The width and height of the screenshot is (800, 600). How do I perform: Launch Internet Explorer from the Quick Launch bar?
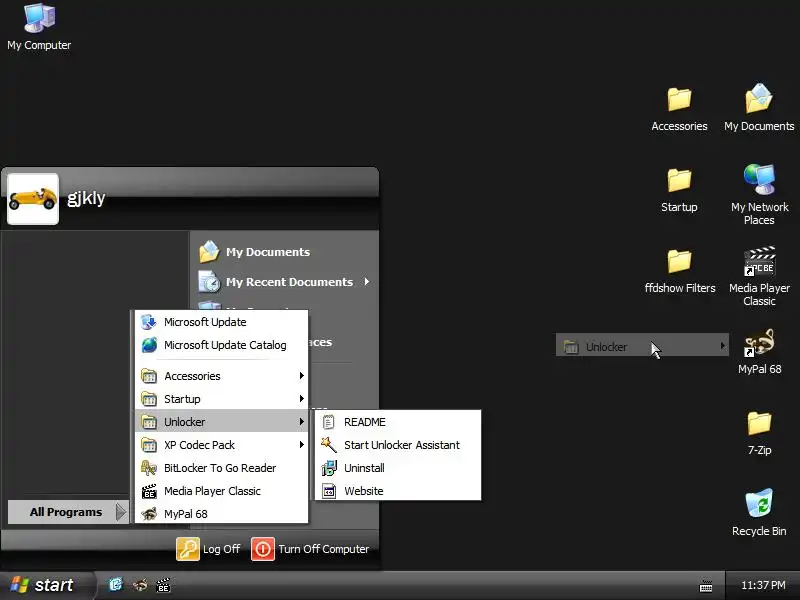[x=116, y=585]
